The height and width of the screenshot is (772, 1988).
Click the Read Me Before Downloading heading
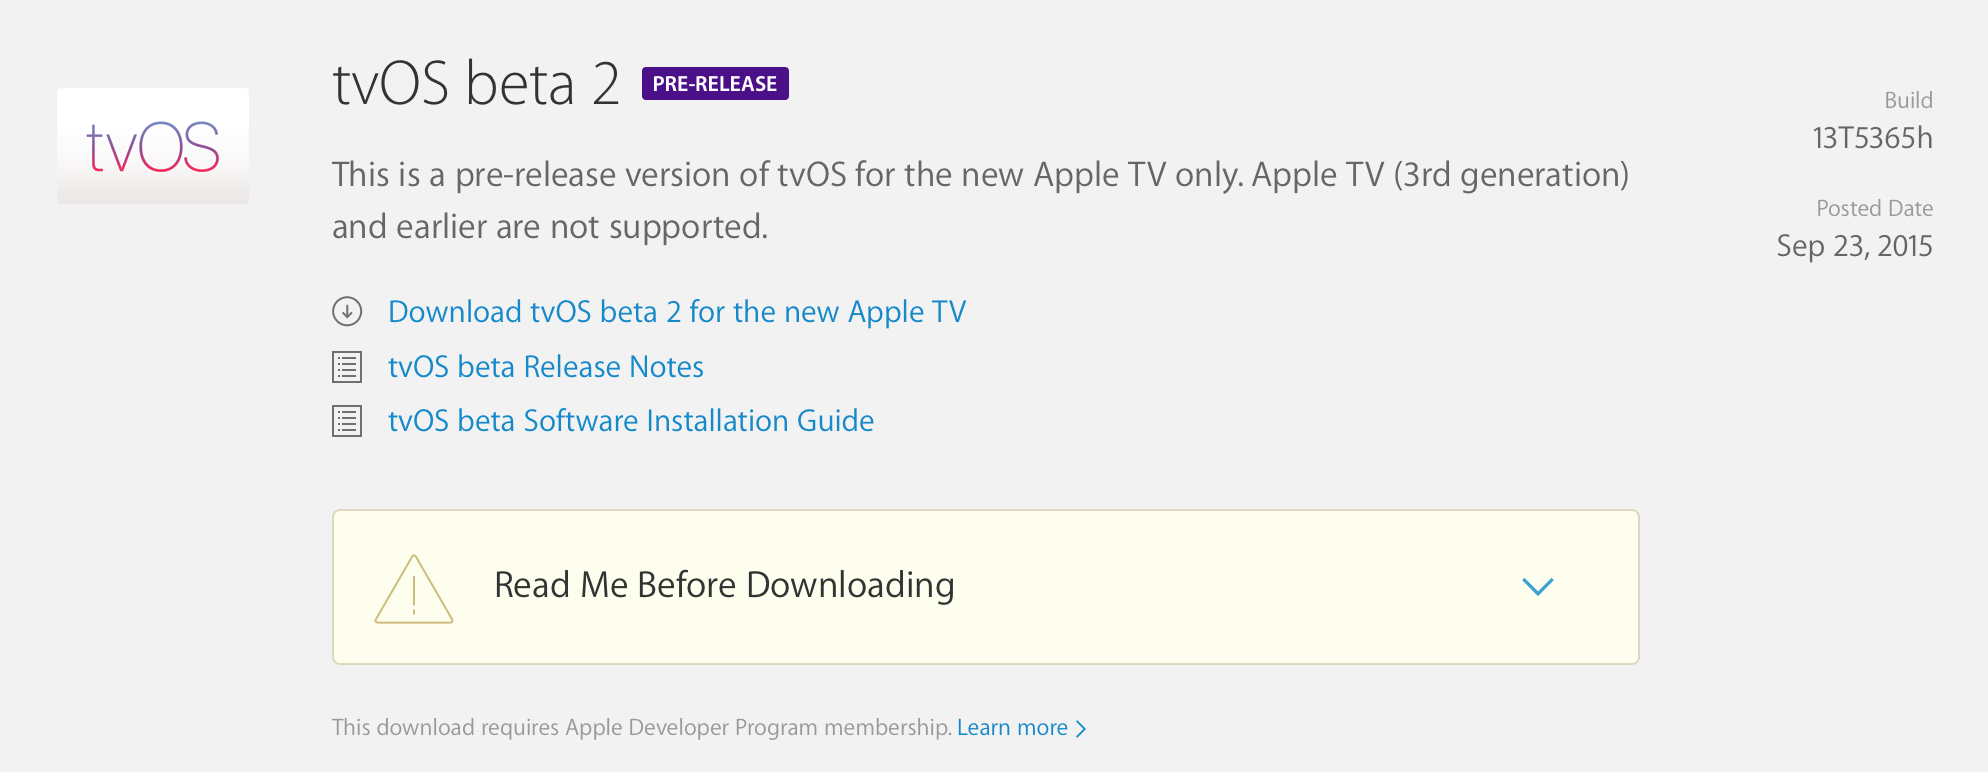[x=723, y=585]
